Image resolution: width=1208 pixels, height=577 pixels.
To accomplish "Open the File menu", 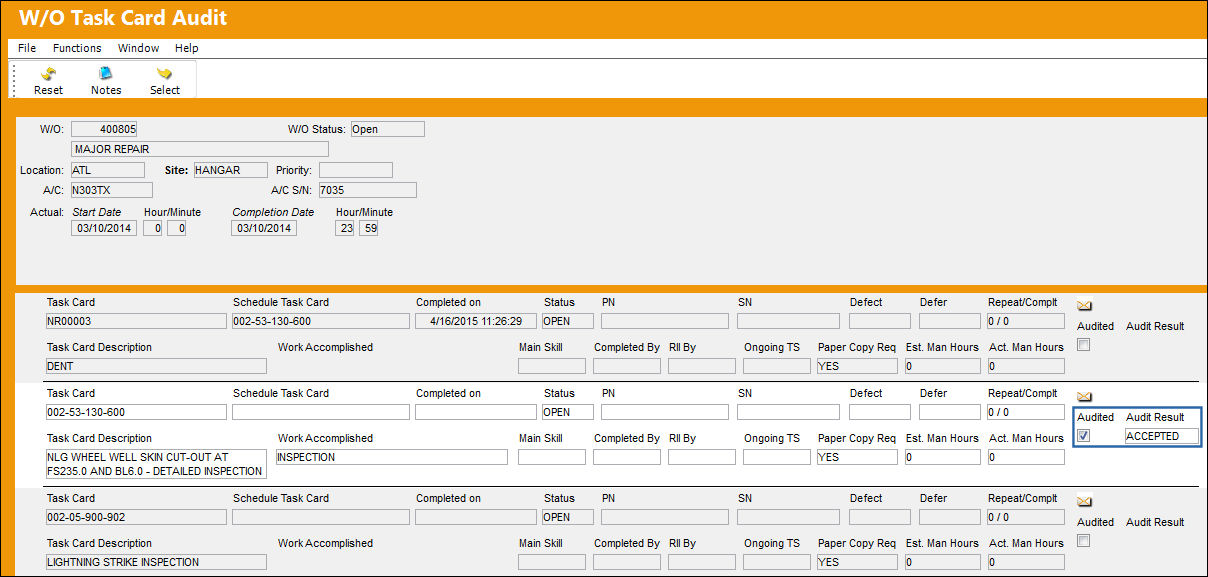I will [x=27, y=48].
